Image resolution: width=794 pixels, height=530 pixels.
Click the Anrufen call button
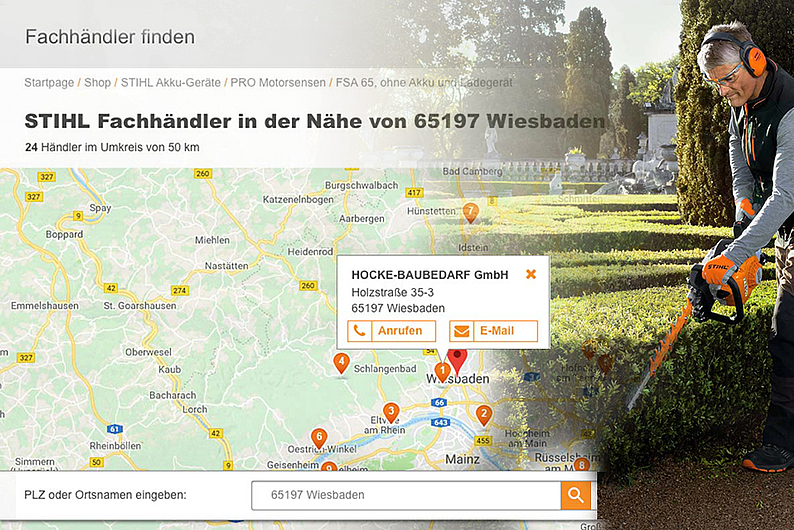(x=391, y=331)
